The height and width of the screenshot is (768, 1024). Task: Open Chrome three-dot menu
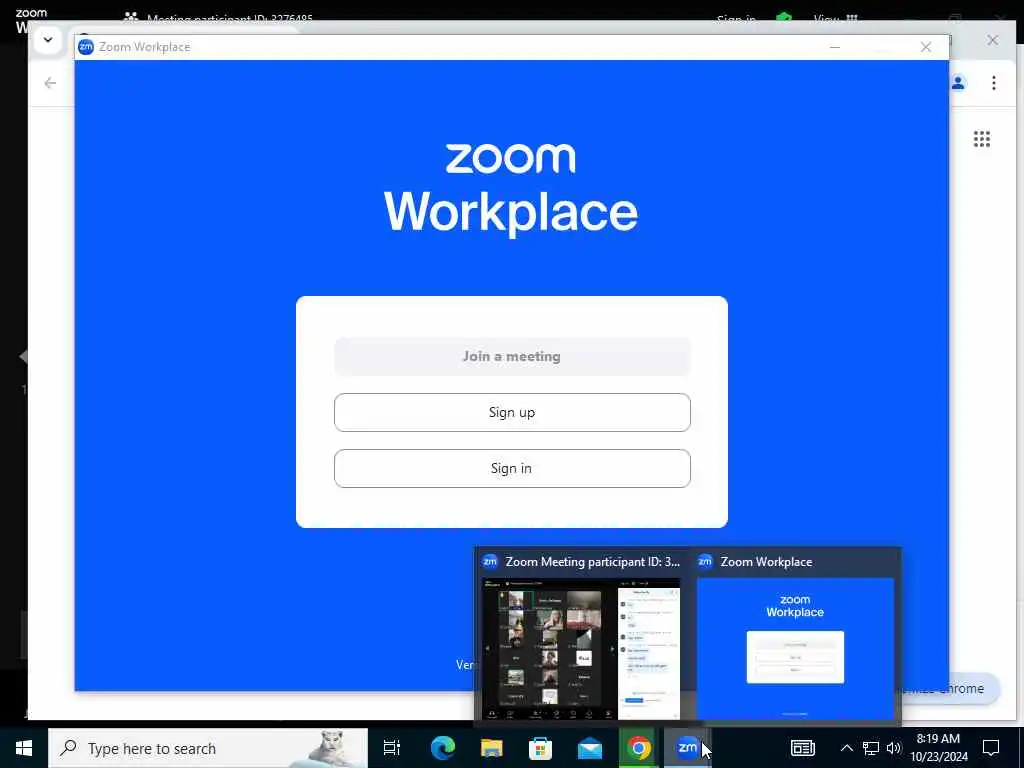994,83
